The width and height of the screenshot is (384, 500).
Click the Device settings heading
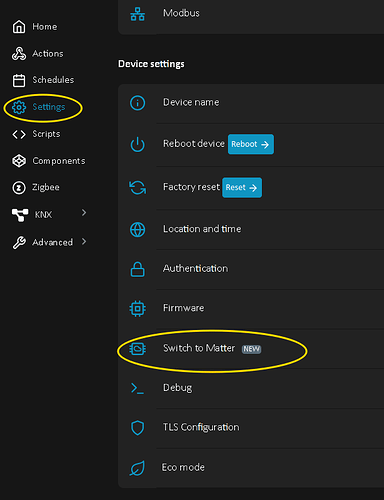pyautogui.click(x=151, y=64)
